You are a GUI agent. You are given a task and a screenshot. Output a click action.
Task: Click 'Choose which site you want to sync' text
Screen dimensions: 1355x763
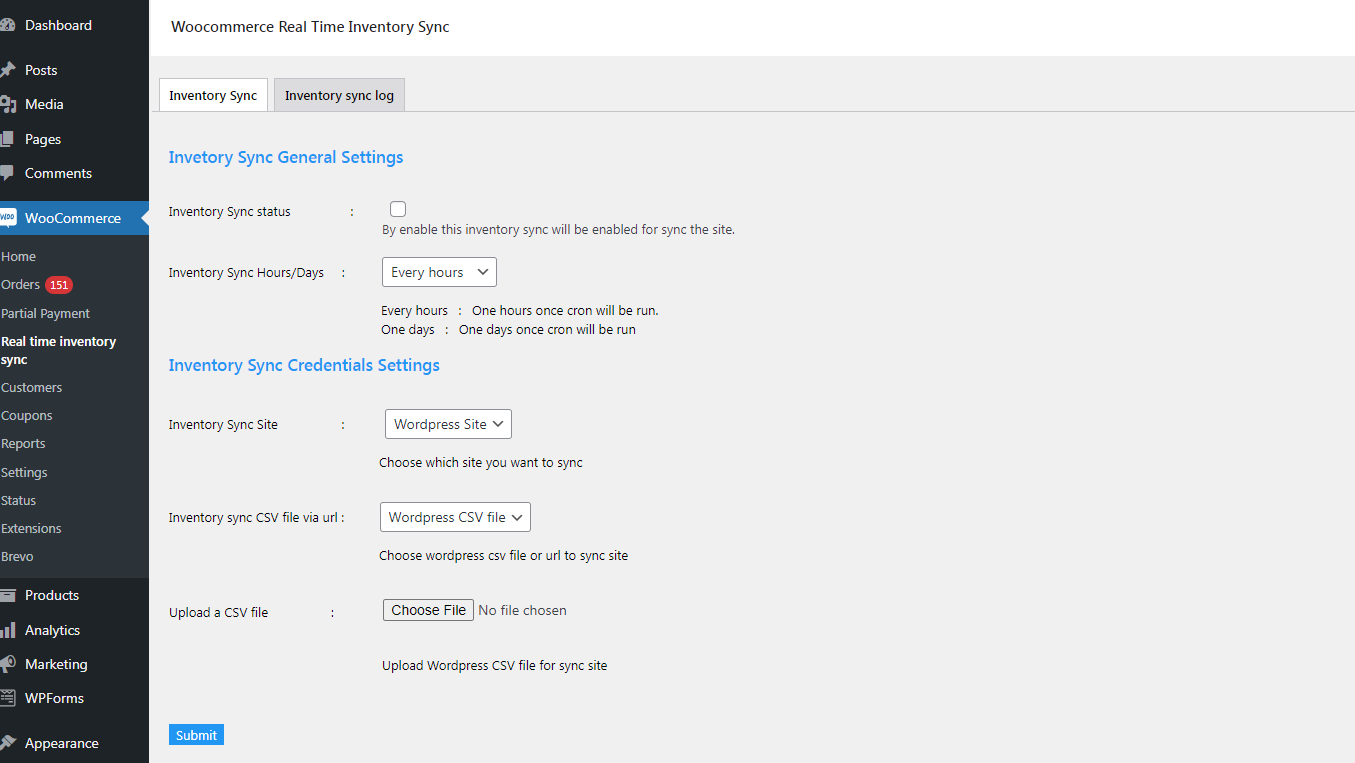pyautogui.click(x=481, y=463)
